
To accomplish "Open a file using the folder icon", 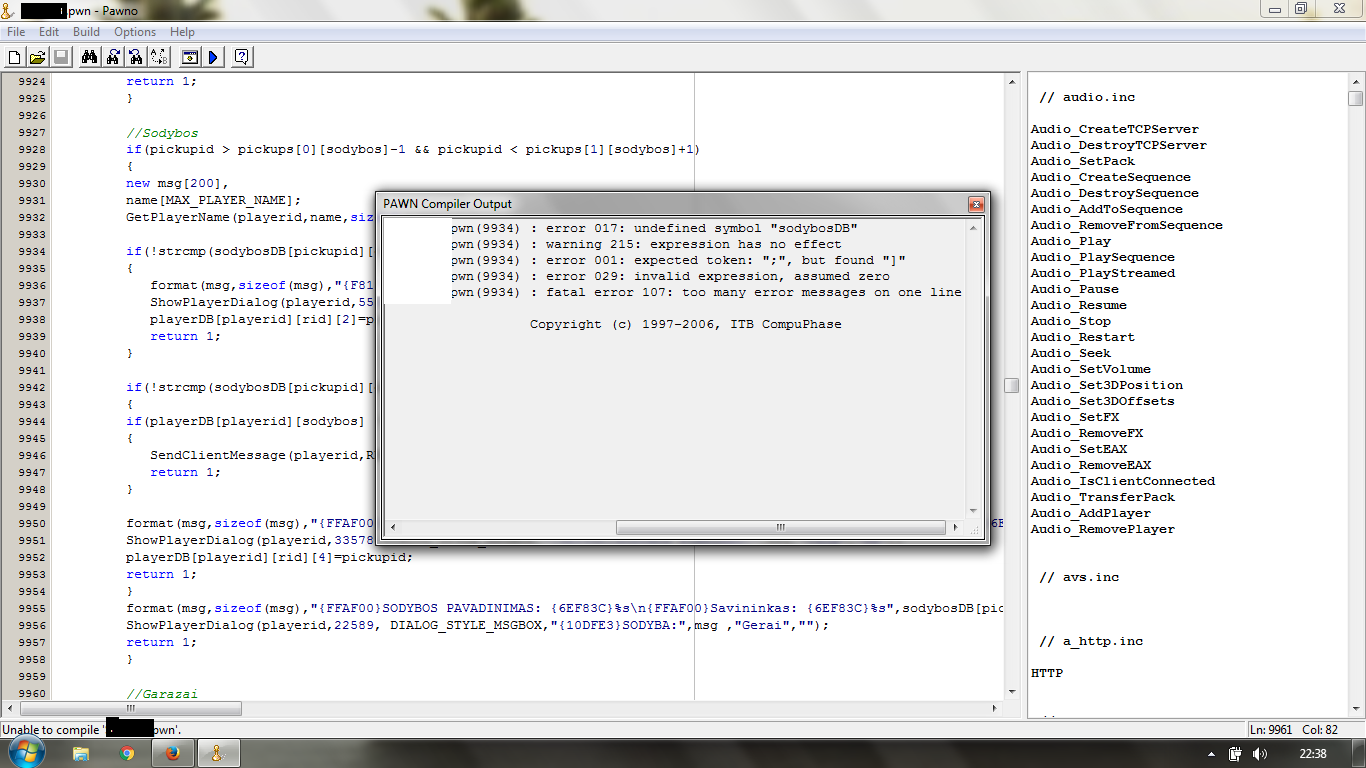I will pyautogui.click(x=37, y=58).
